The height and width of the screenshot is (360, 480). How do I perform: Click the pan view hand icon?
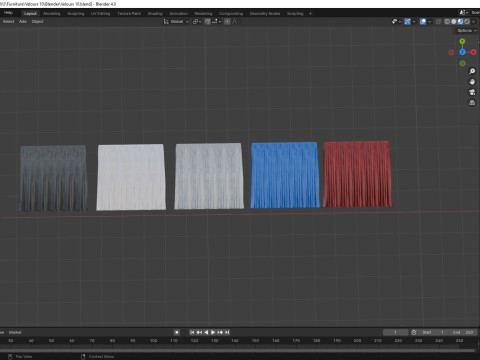point(472,82)
